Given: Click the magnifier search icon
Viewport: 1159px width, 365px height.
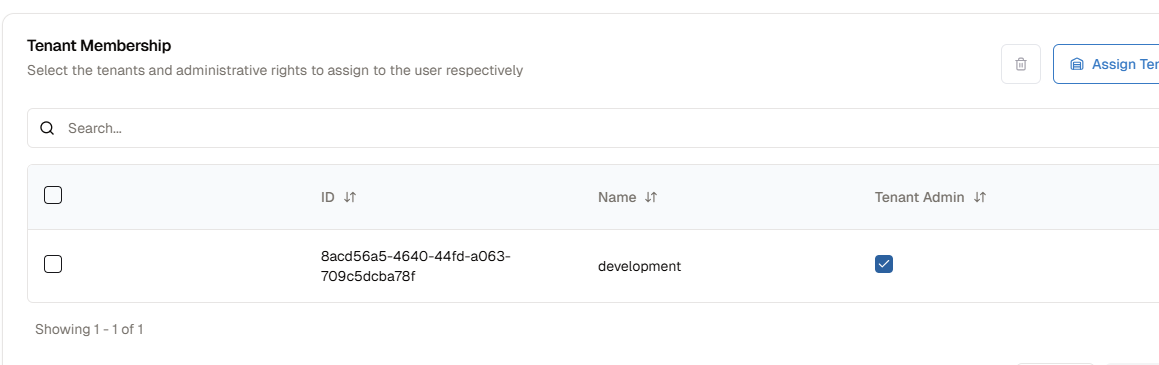Looking at the screenshot, I should click(x=47, y=128).
